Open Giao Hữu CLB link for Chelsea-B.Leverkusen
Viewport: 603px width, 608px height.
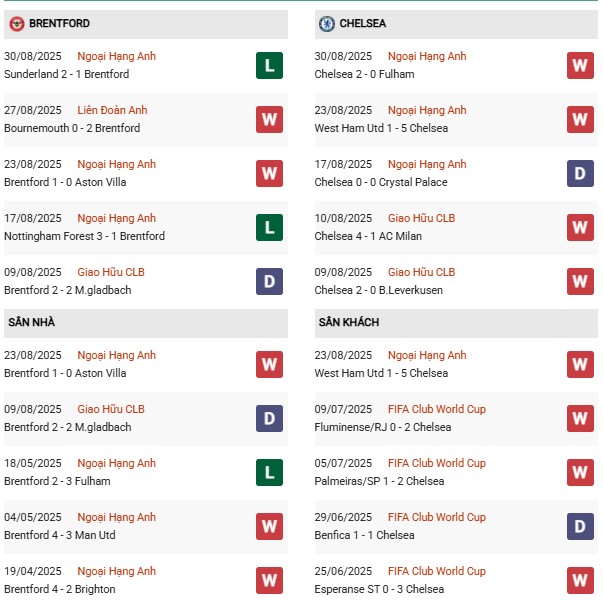[421, 272]
